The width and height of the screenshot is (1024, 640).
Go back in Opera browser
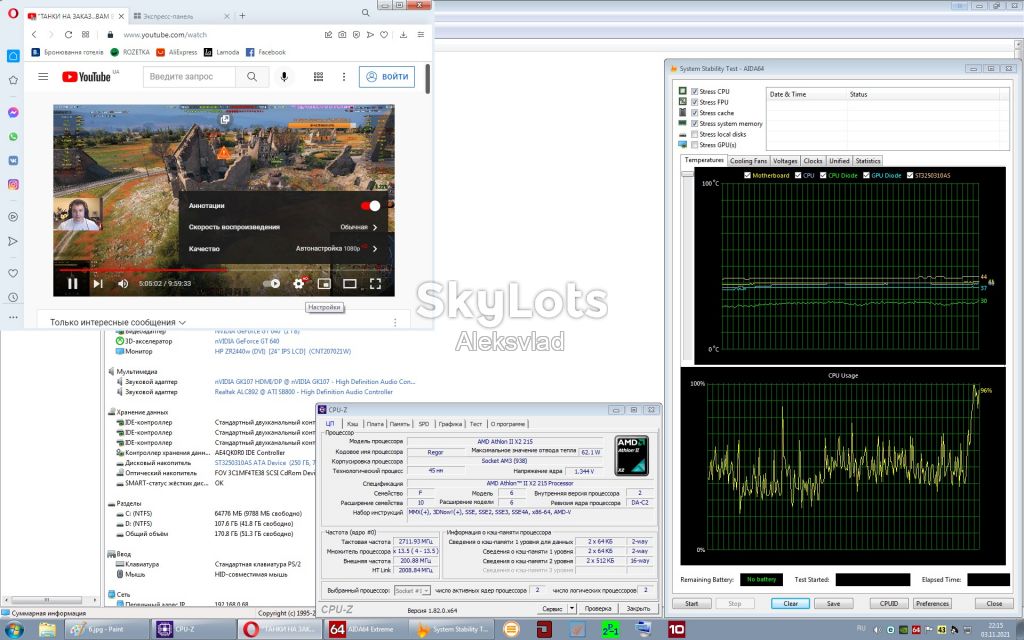pos(34,35)
